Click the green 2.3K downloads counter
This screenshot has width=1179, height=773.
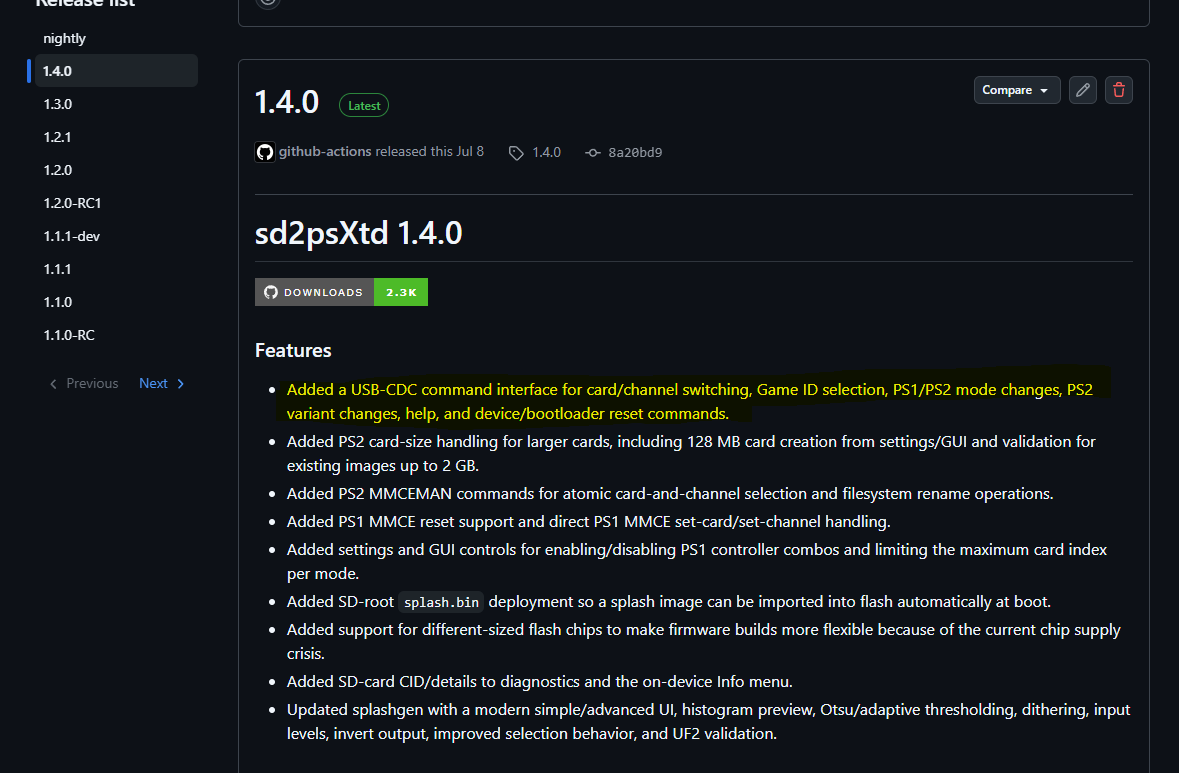pos(401,292)
